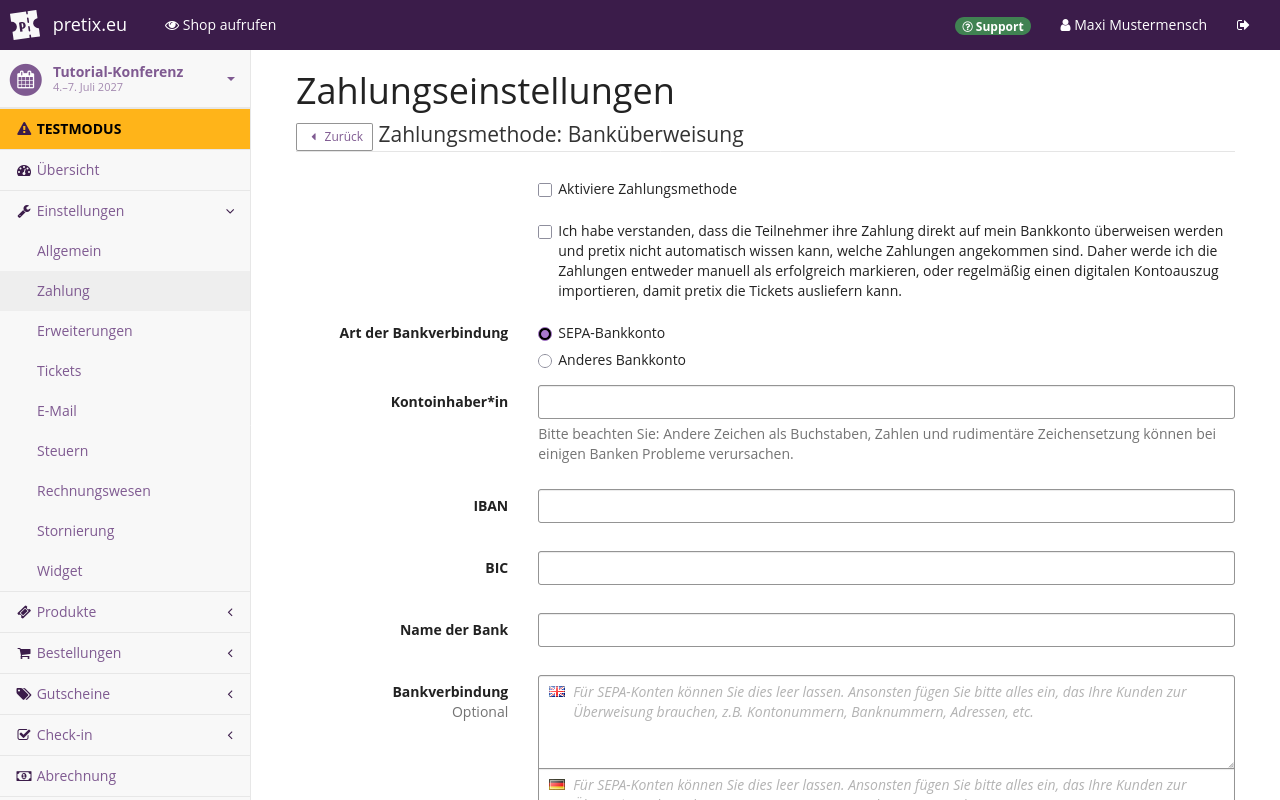Click the Testmodus warning triangle icon

point(24,129)
